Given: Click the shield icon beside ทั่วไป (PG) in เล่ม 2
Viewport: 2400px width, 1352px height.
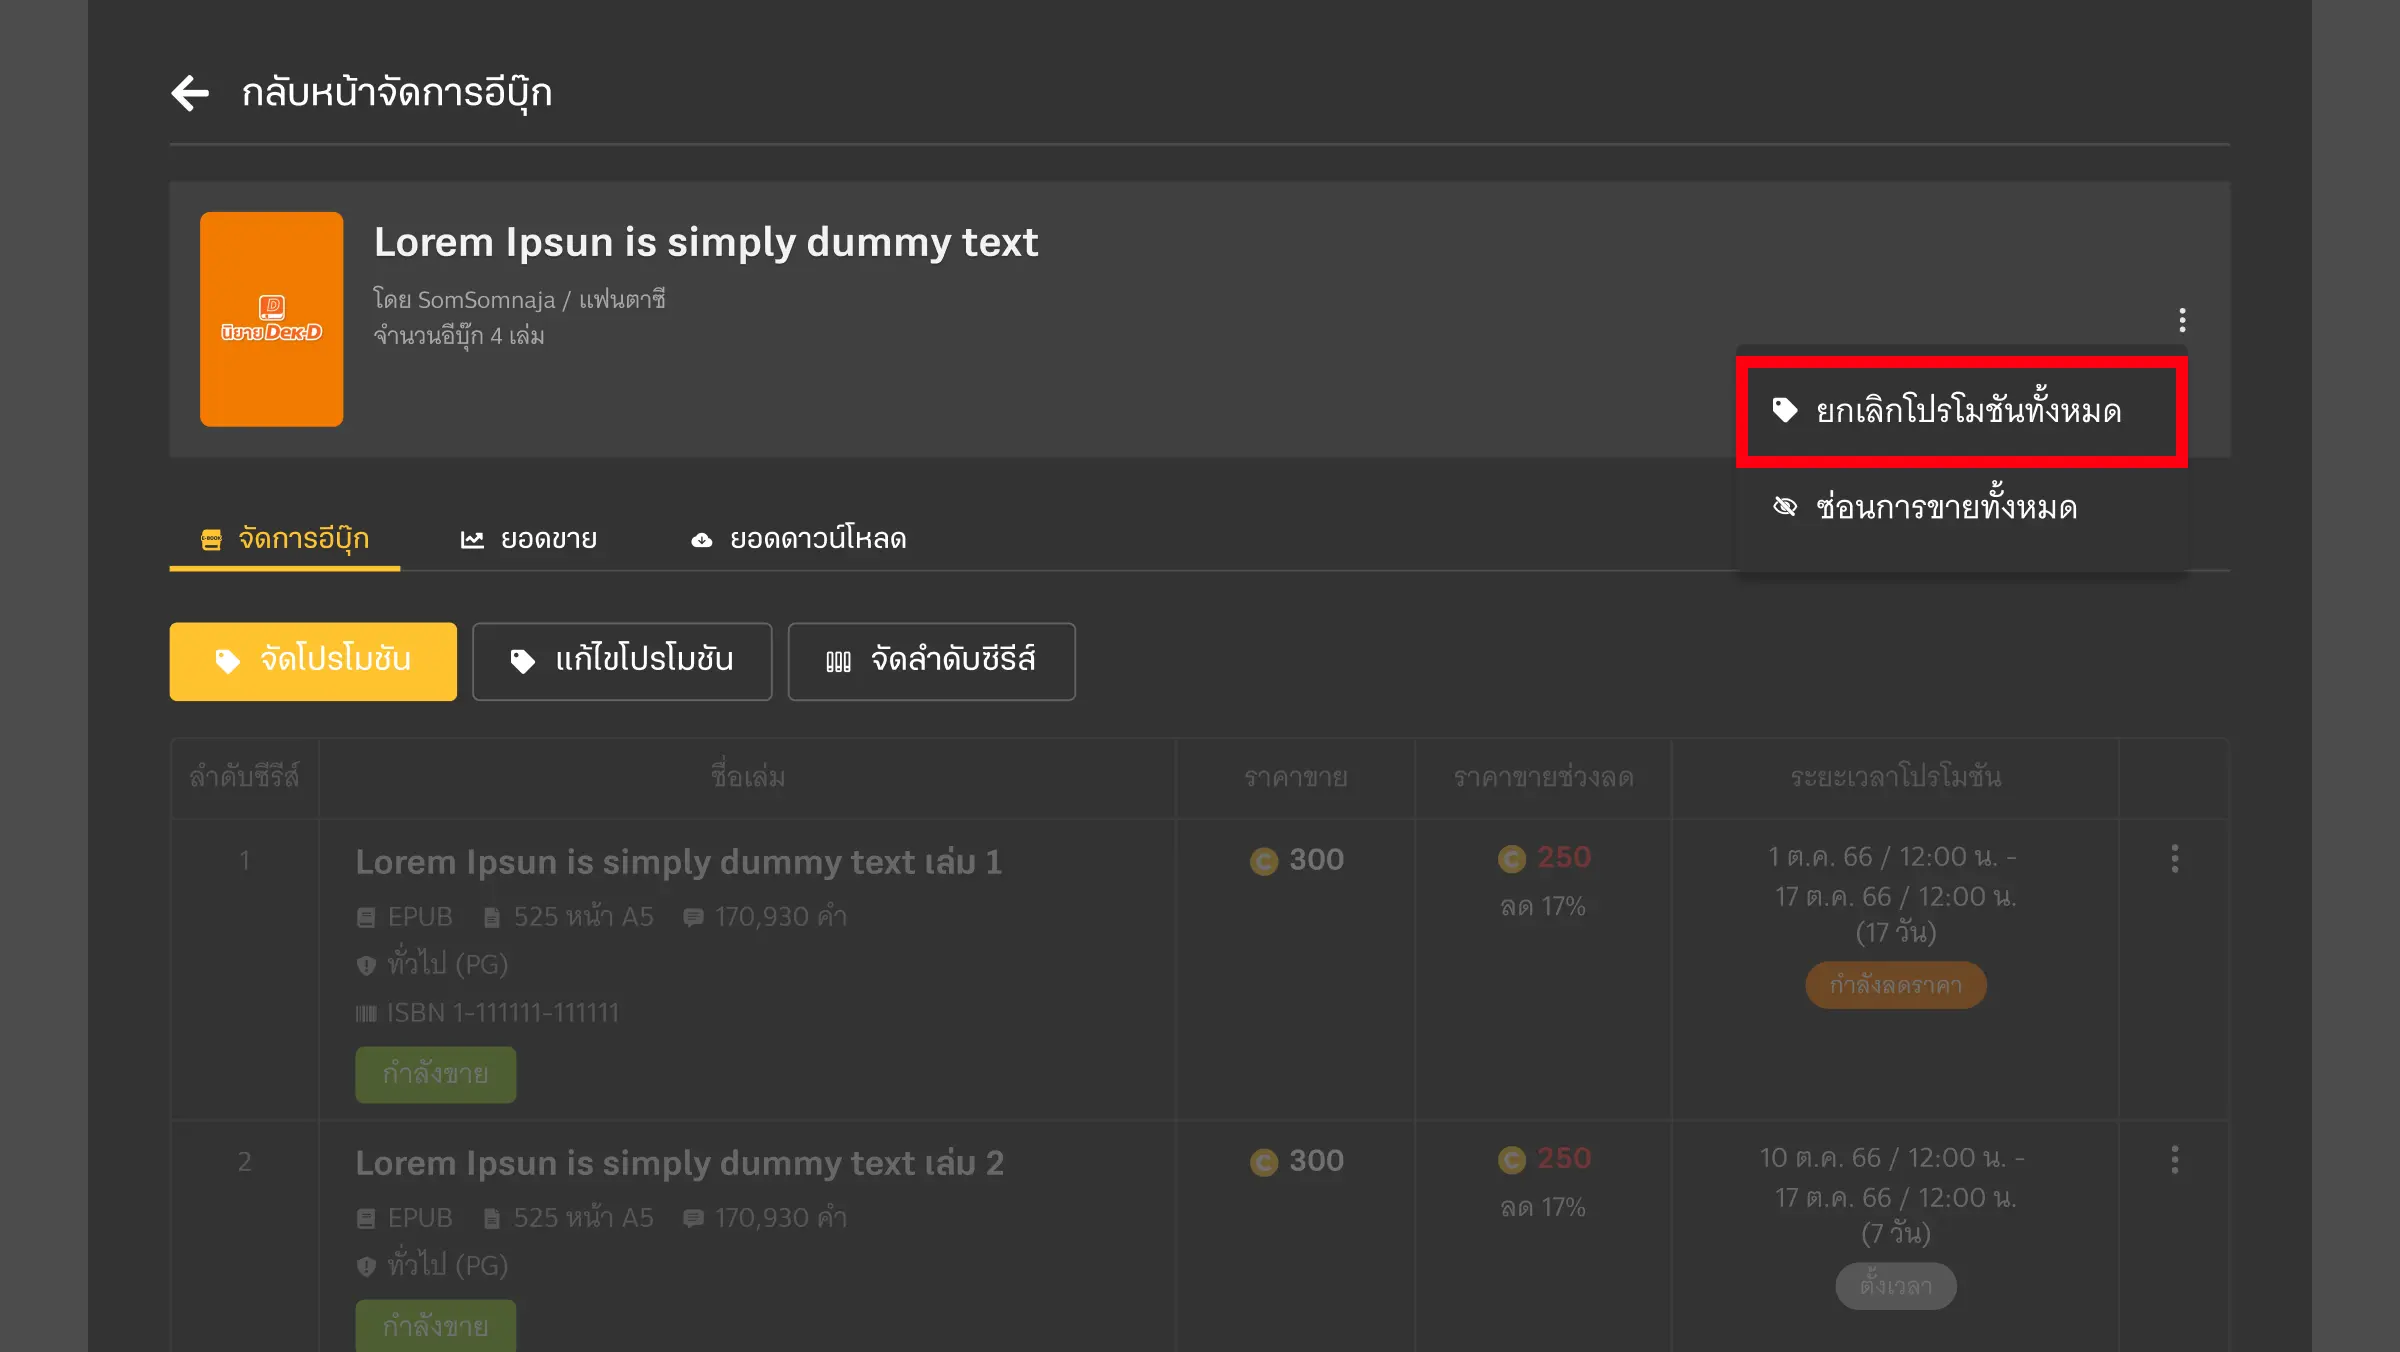Looking at the screenshot, I should 366,1266.
